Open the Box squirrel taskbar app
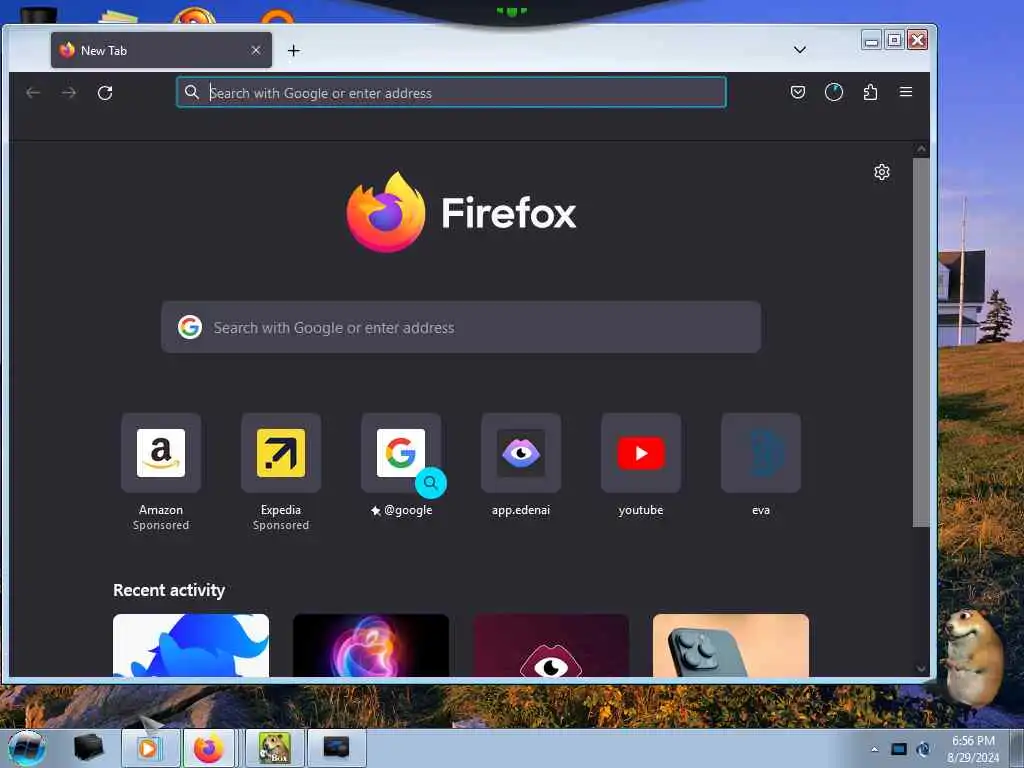The width and height of the screenshot is (1024, 768). coord(274,748)
